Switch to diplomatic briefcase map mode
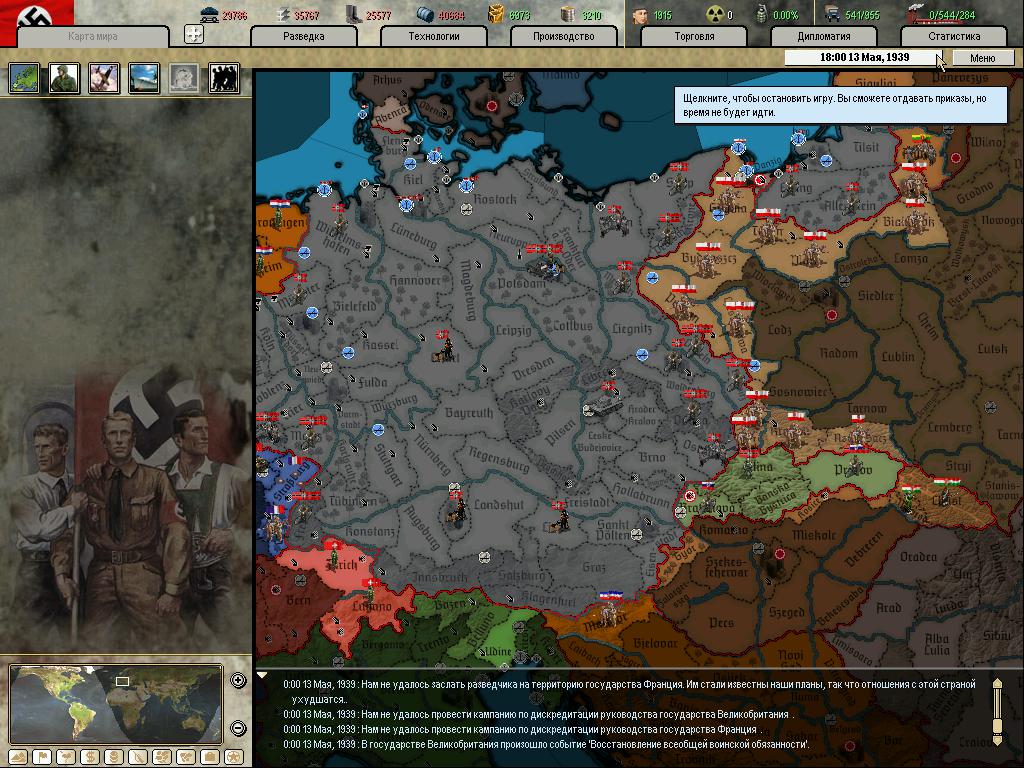Screen dimensions: 1024x768 click(210, 757)
